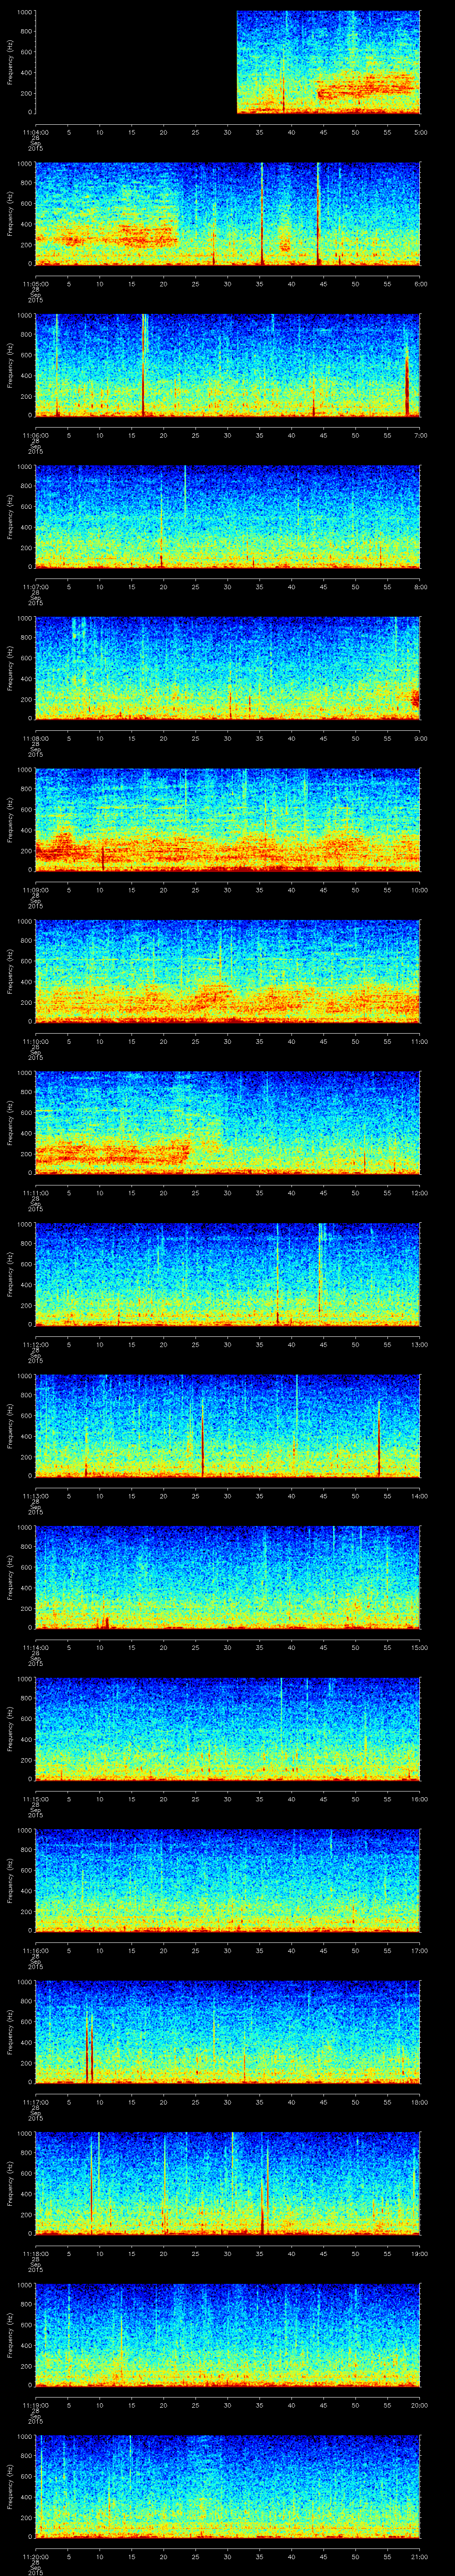
Task: Select the 11:11:00 start time label
Action: tap(35, 1193)
